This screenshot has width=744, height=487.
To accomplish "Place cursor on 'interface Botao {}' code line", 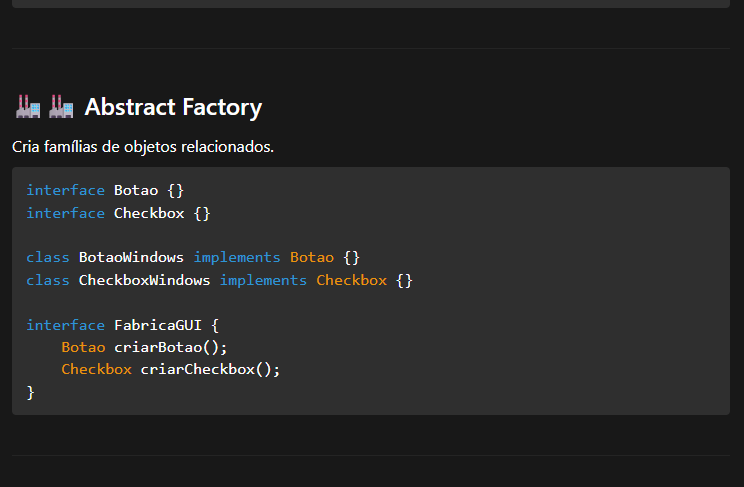I will 105,190.
